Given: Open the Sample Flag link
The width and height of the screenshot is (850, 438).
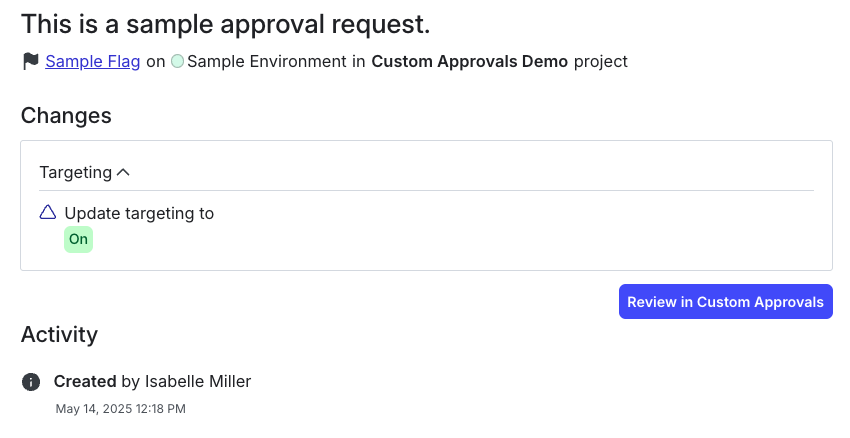Looking at the screenshot, I should (x=93, y=62).
